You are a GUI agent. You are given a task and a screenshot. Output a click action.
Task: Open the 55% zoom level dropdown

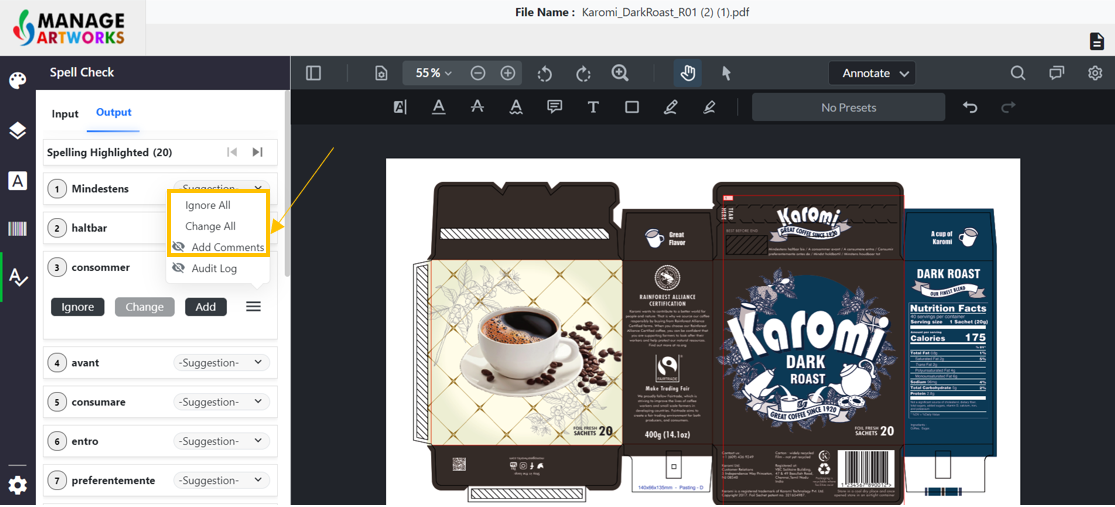point(434,73)
